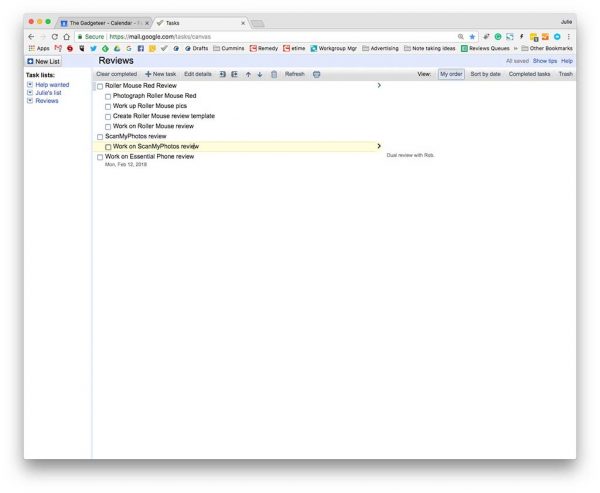The height and width of the screenshot is (493, 600).
Task: Click the lightning bolt extension icon
Action: 521,37
